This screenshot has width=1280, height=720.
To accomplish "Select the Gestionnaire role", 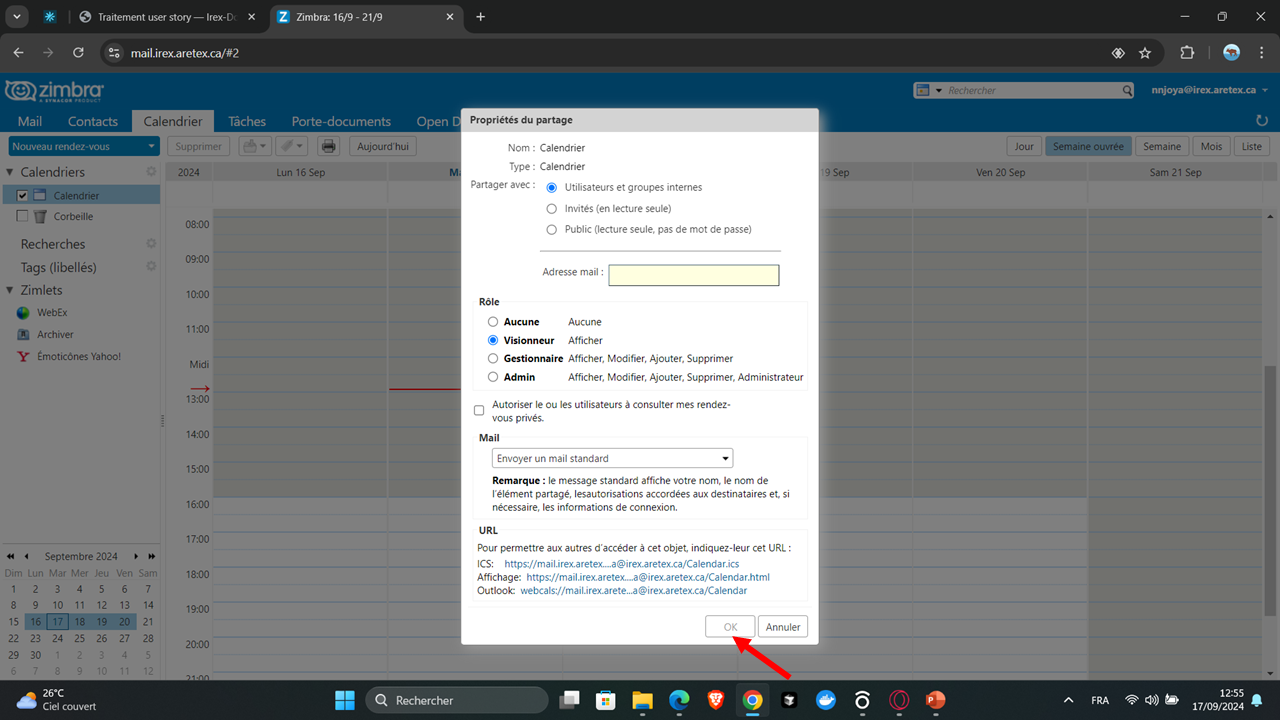I will click(x=493, y=358).
